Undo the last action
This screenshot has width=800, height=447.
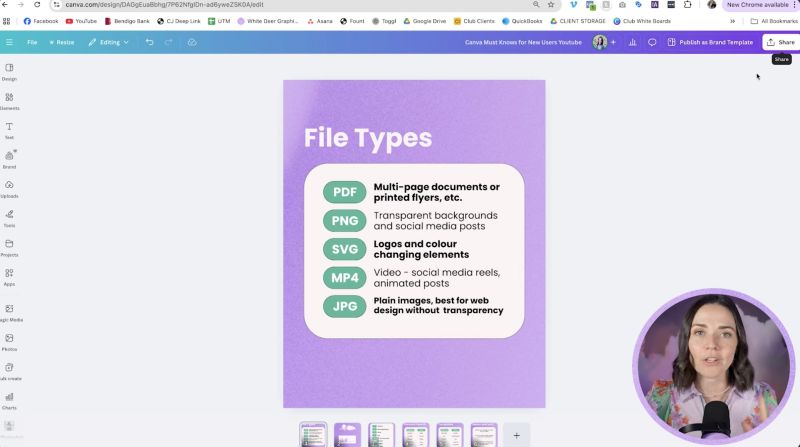tap(149, 42)
